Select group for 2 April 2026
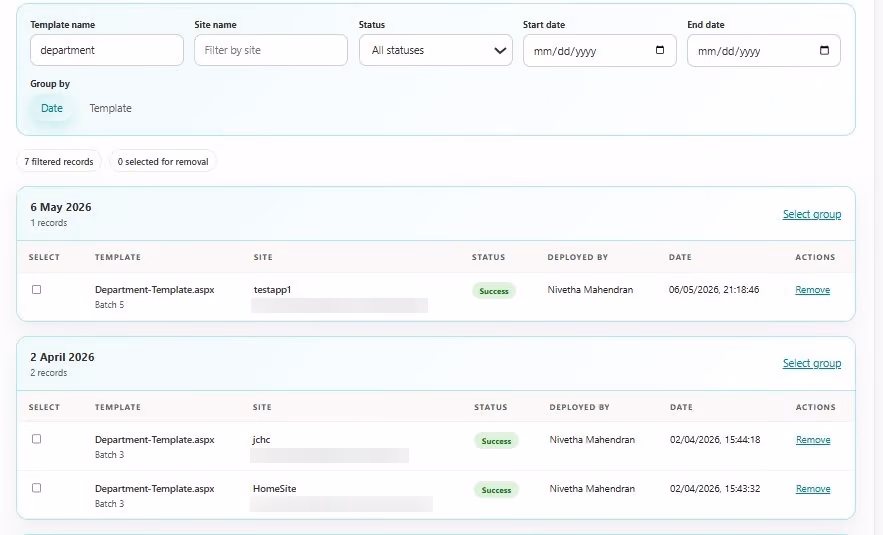This screenshot has width=883, height=535. click(811, 363)
